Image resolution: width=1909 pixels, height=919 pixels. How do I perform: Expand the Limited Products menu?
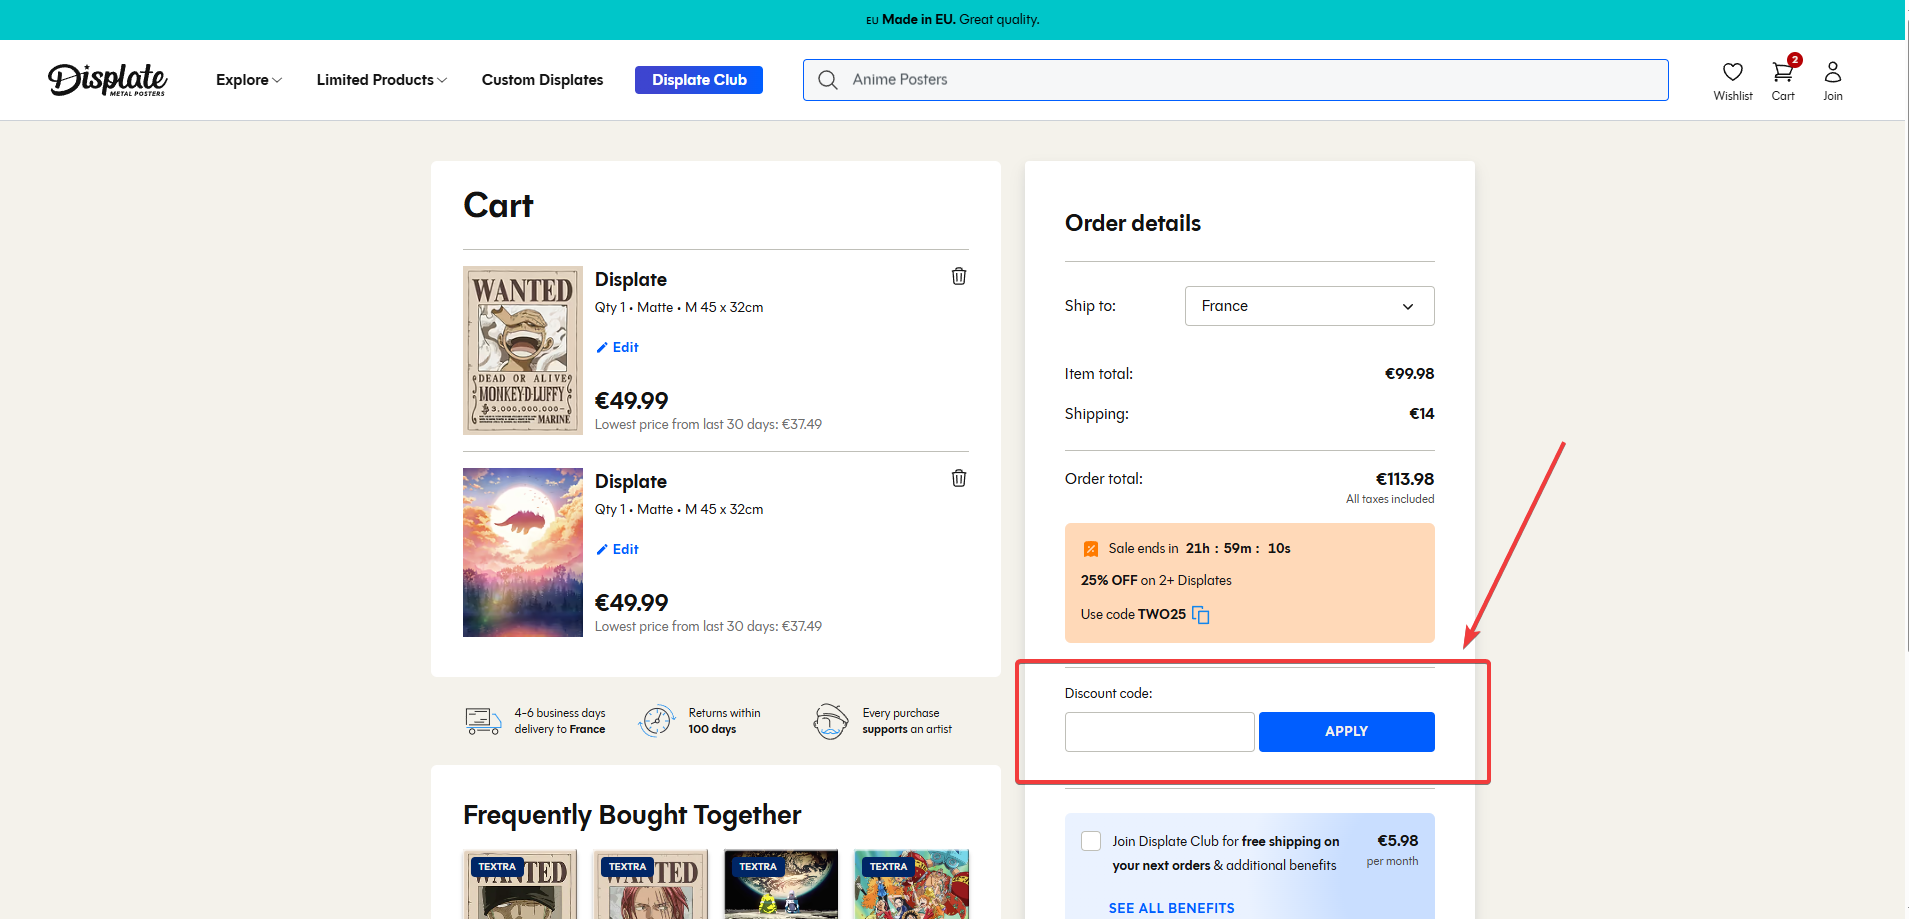(x=382, y=80)
